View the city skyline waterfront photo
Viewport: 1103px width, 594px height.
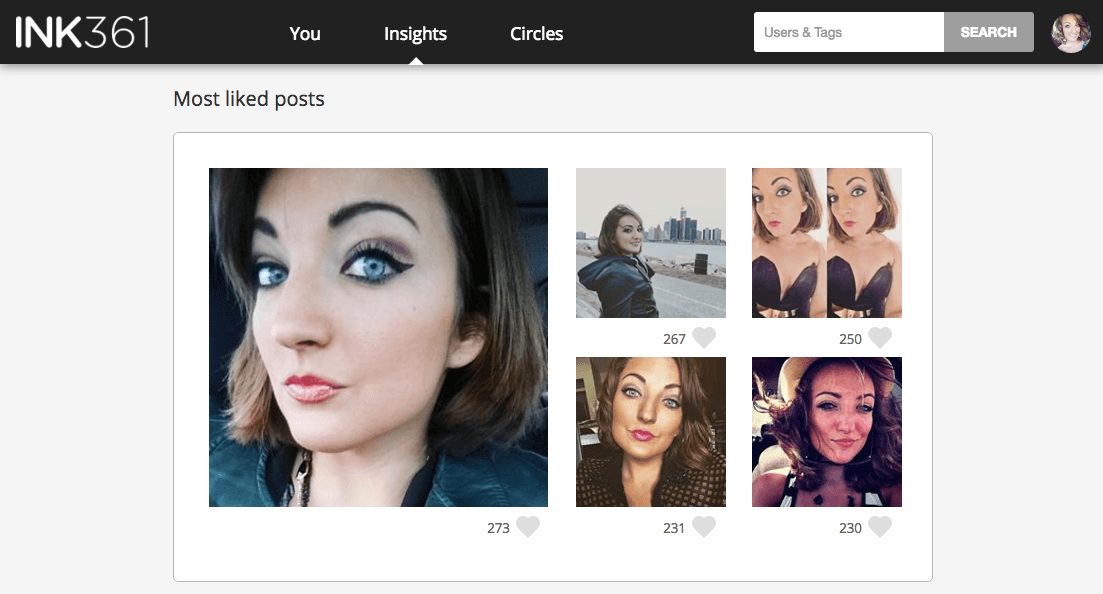point(651,243)
